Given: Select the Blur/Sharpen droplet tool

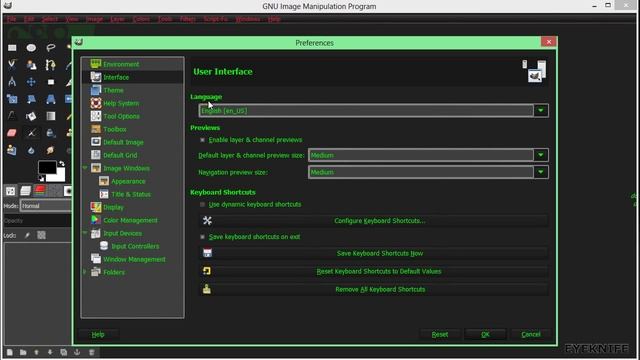Looking at the screenshot, I should coord(31,150).
